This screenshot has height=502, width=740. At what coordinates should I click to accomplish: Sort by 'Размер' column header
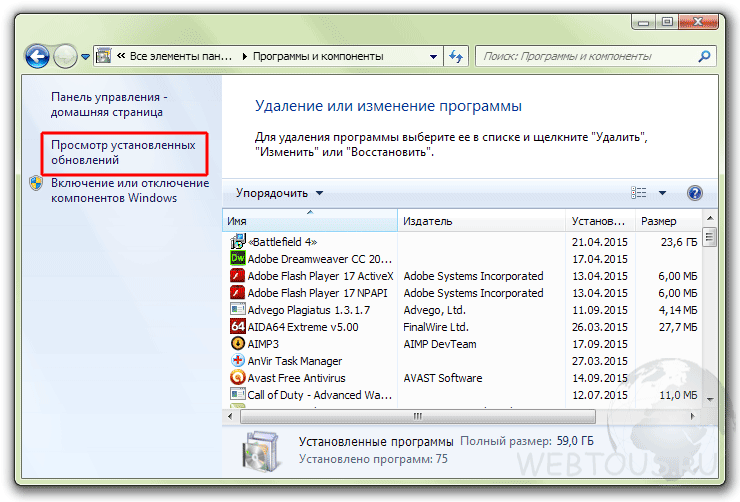(x=668, y=221)
